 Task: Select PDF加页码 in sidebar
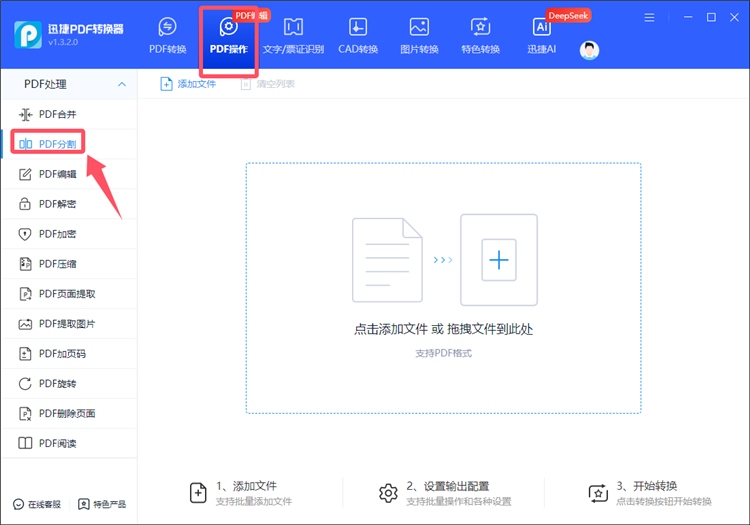click(69, 354)
